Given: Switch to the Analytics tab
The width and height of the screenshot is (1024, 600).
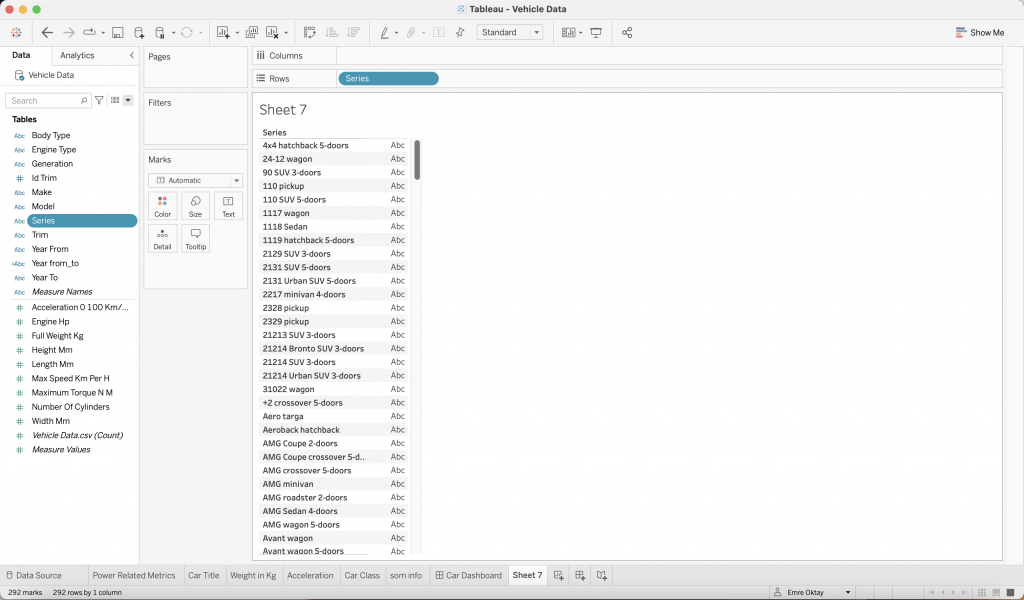Looking at the screenshot, I should [x=77, y=56].
